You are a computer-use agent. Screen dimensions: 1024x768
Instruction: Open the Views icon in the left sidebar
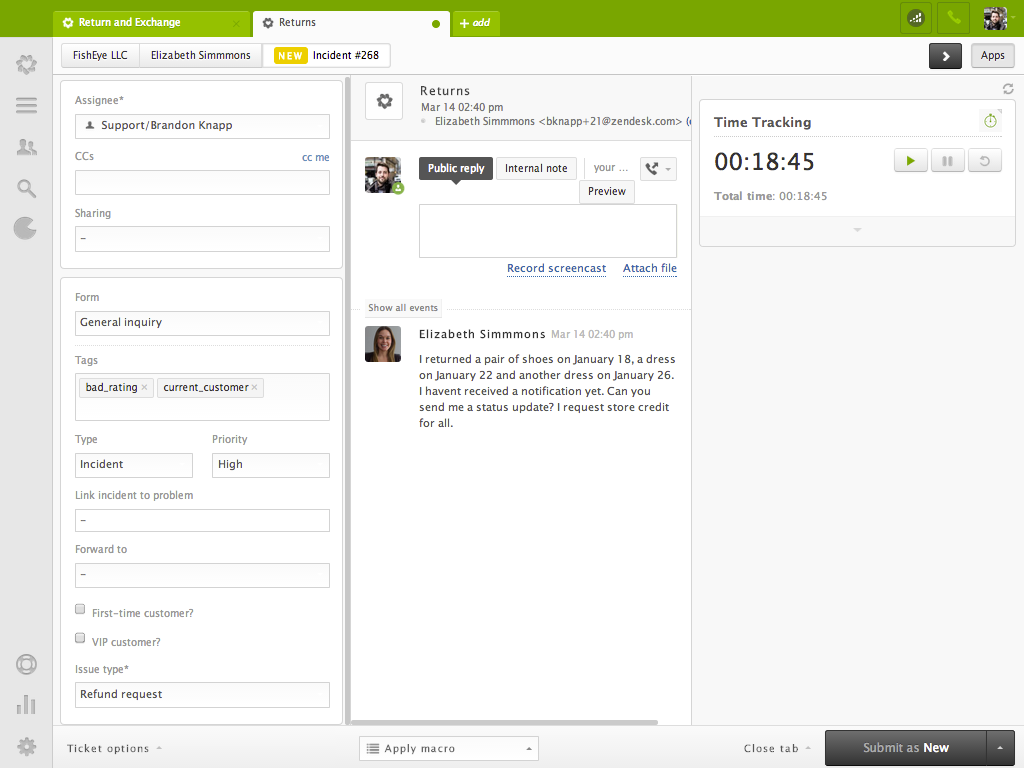(26, 105)
